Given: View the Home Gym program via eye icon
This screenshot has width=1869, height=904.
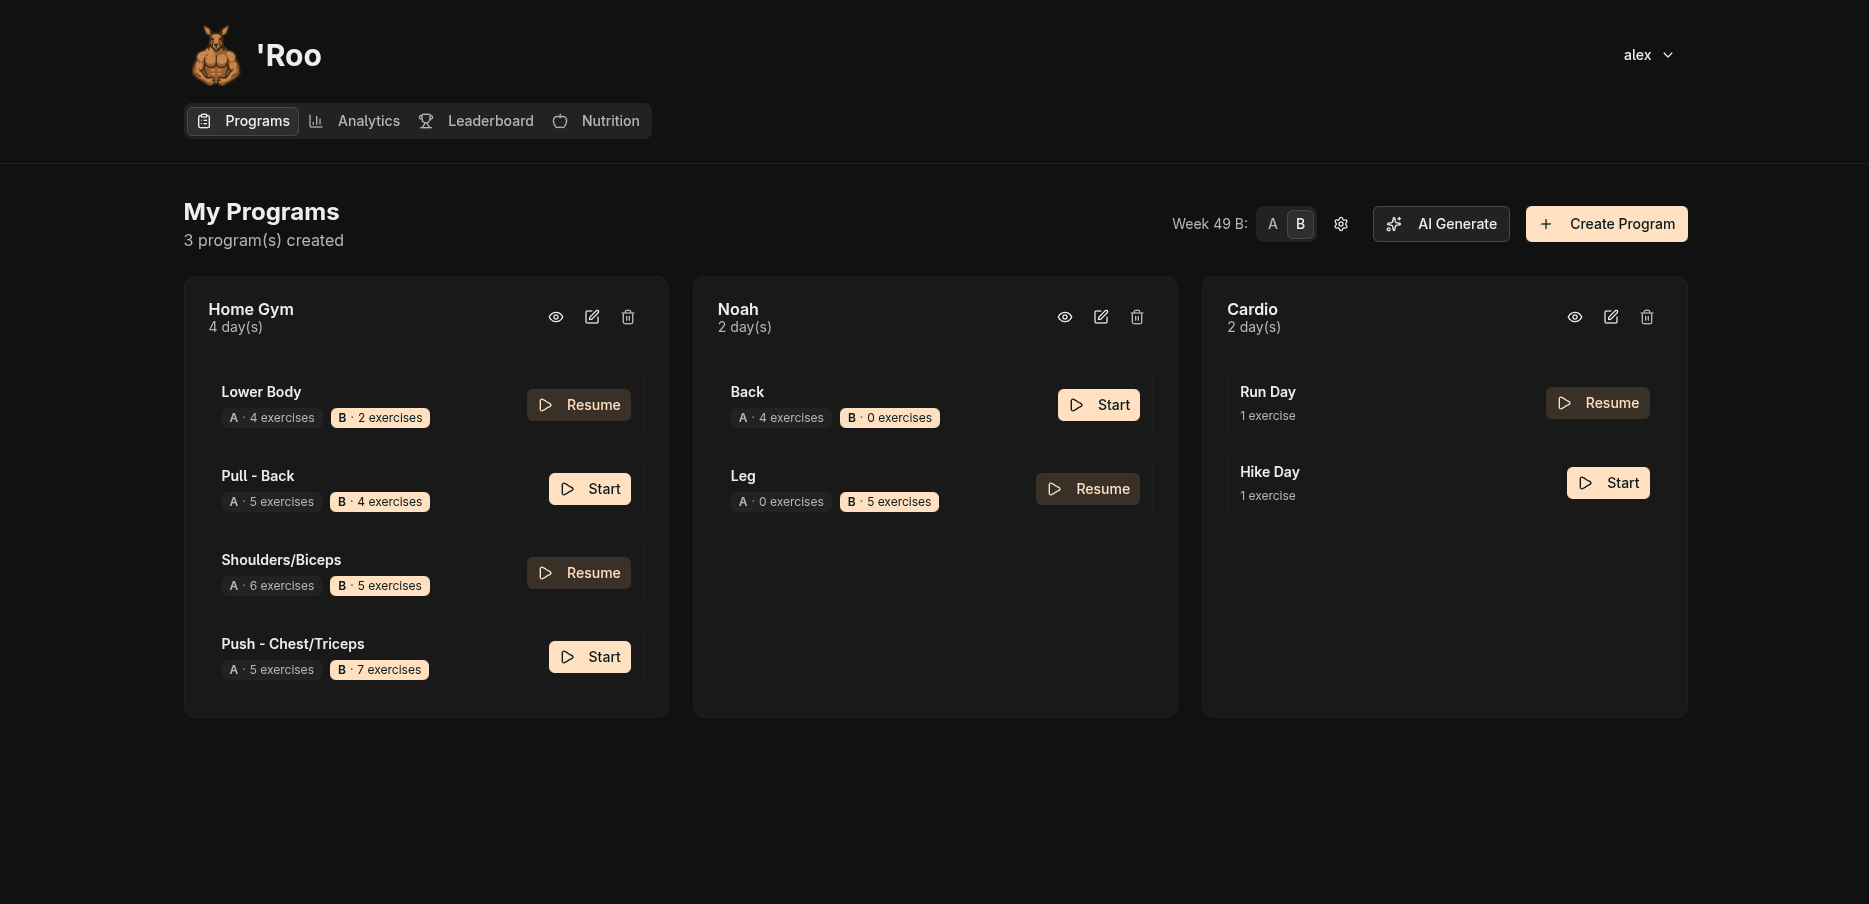Looking at the screenshot, I should pos(556,317).
